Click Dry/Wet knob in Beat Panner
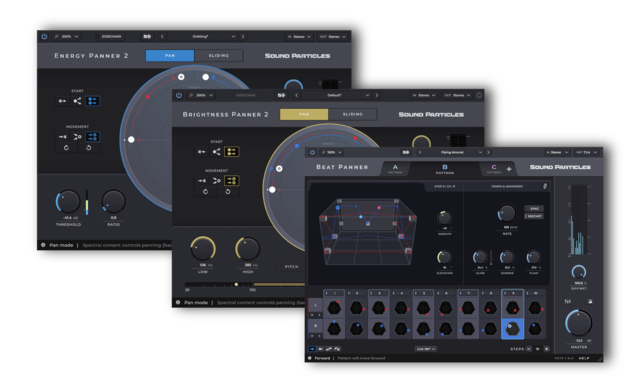 click(578, 272)
